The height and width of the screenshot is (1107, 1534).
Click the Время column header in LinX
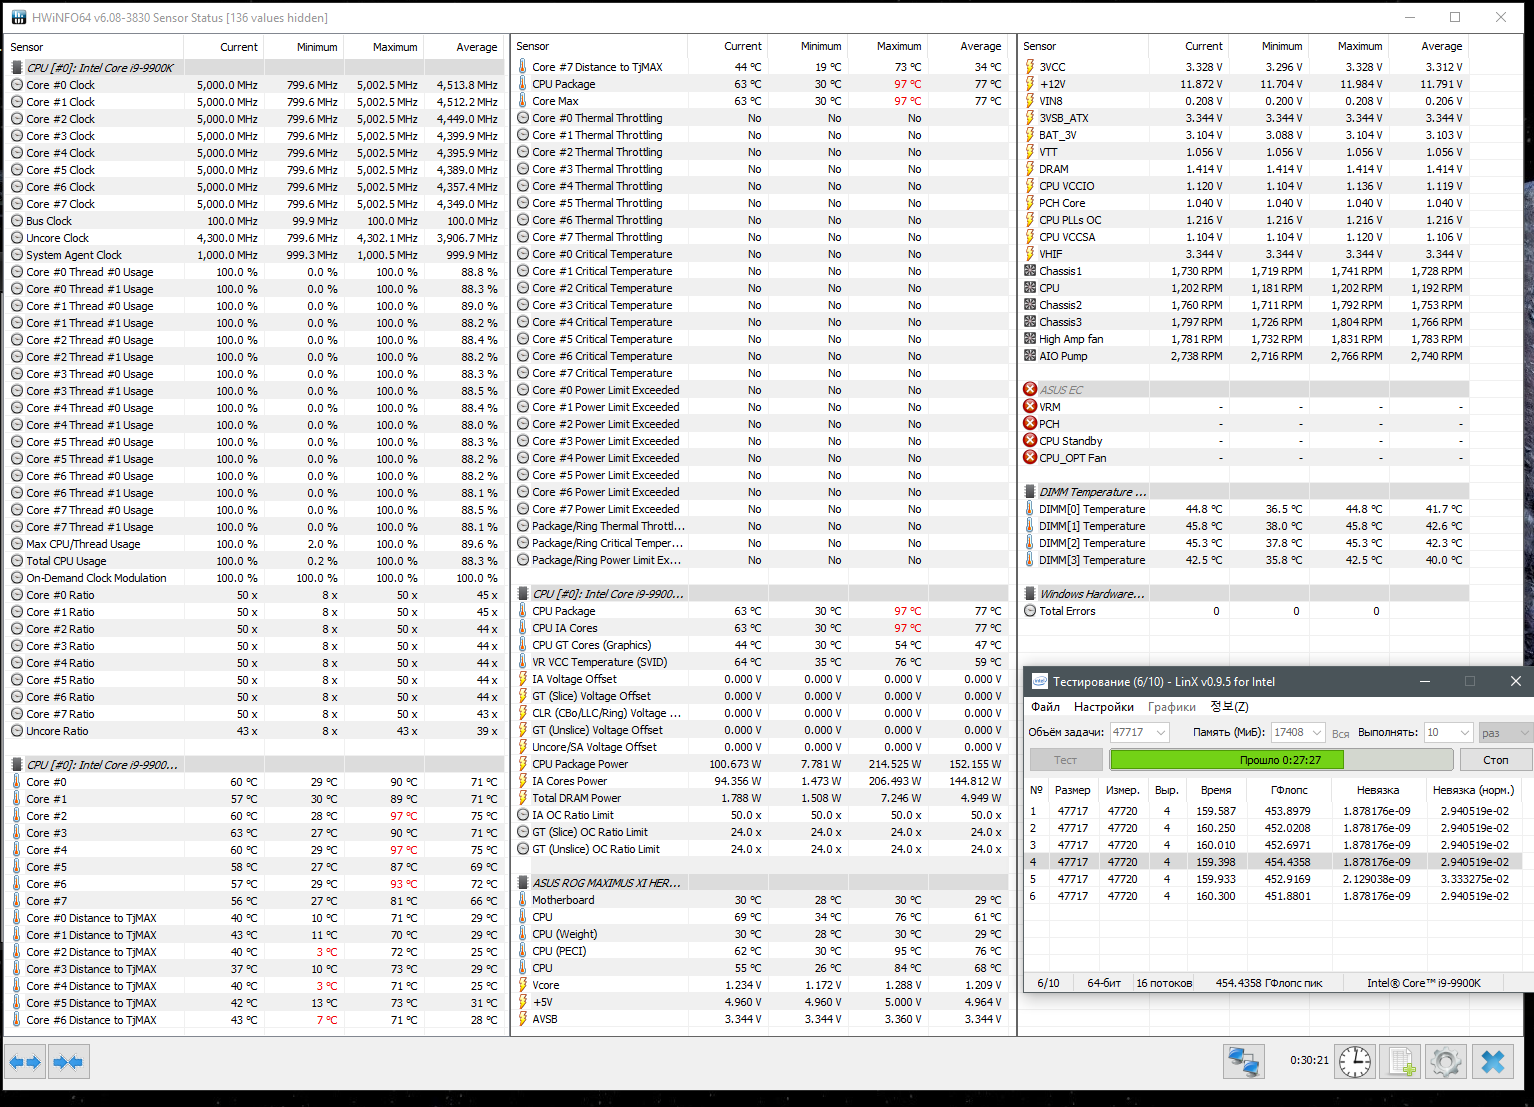(x=1216, y=790)
